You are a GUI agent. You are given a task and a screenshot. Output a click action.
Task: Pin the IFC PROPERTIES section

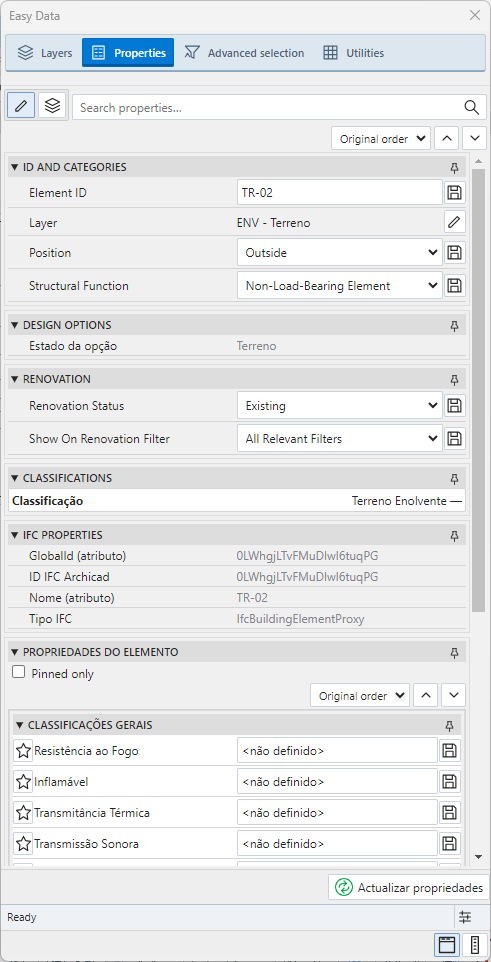click(x=454, y=535)
